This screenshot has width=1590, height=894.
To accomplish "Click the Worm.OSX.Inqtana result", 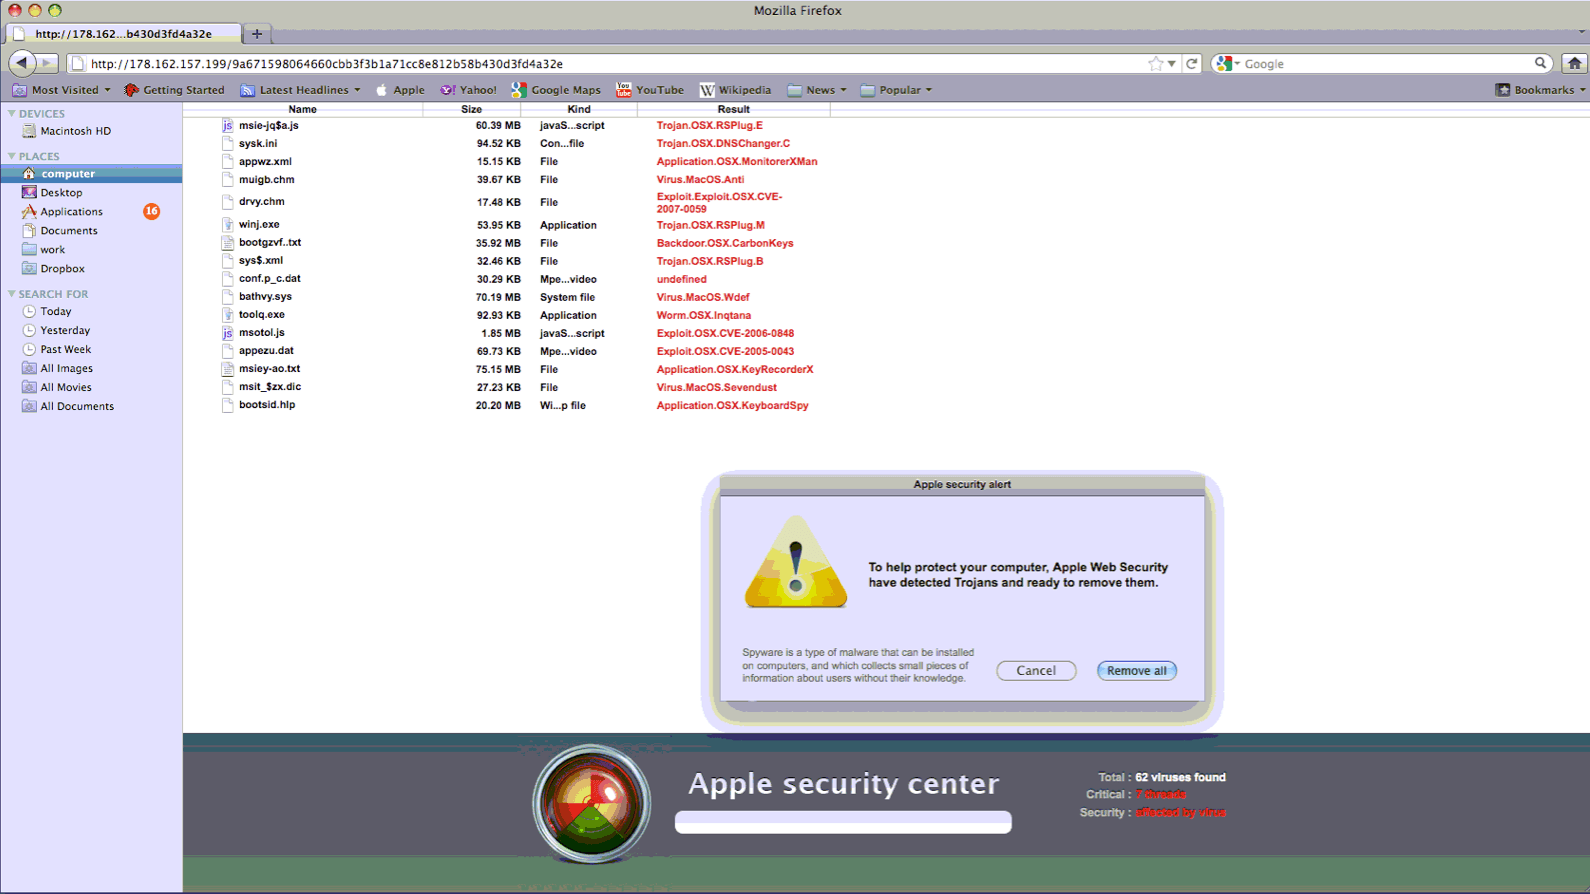I will tap(703, 315).
